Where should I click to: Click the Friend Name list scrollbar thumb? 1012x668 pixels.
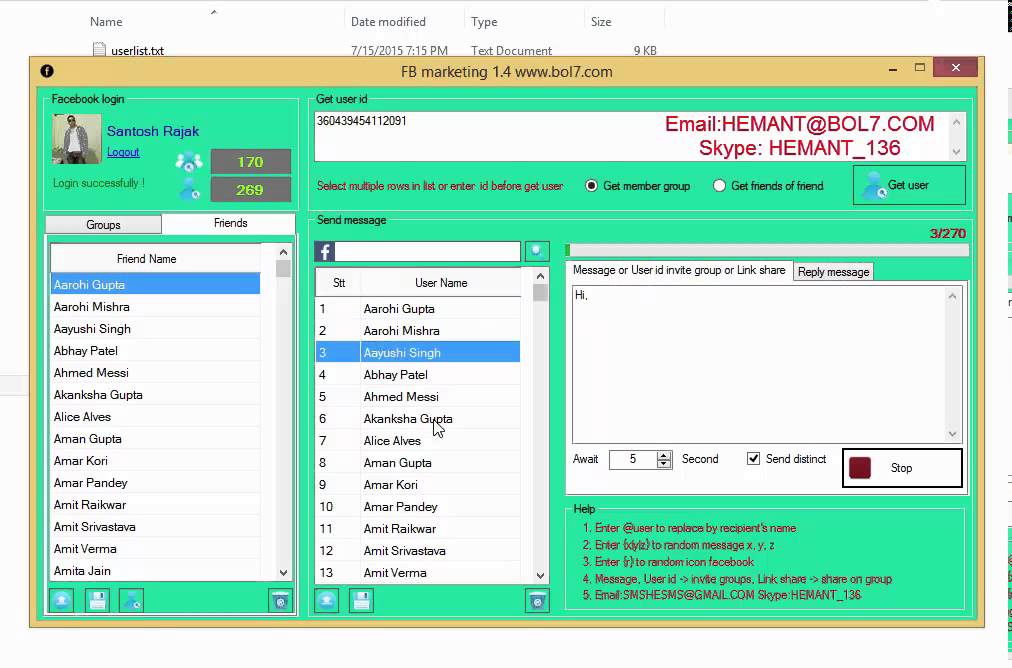pos(283,268)
